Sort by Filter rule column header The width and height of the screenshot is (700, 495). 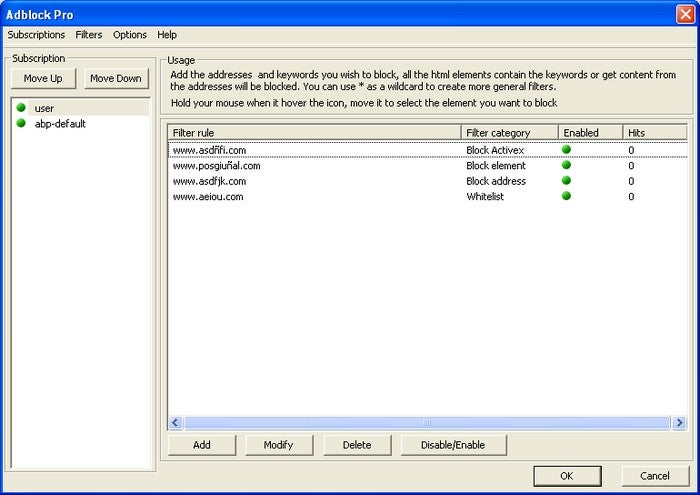315,133
